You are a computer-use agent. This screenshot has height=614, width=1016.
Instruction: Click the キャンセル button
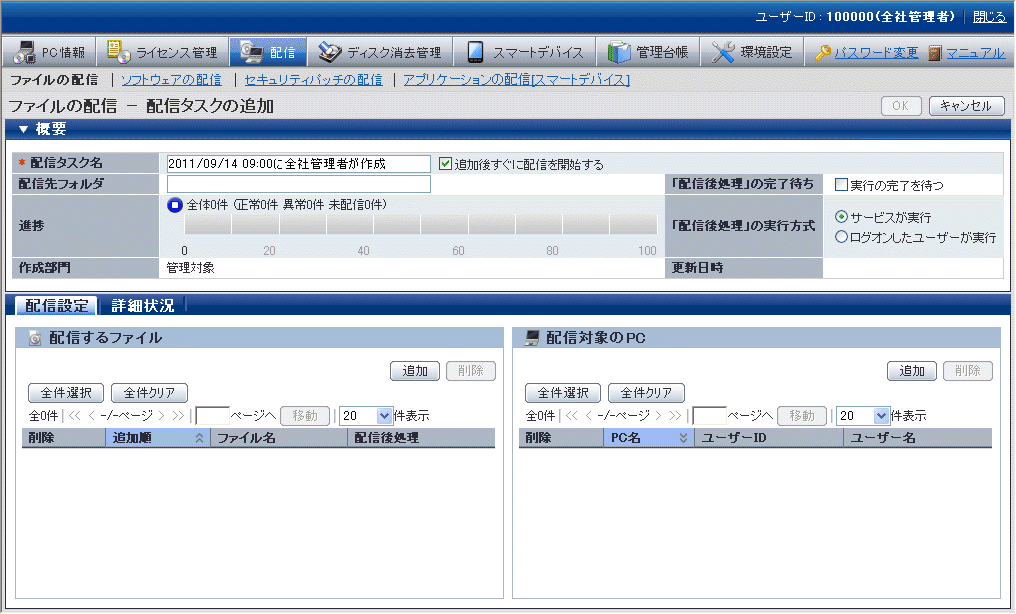pos(966,106)
